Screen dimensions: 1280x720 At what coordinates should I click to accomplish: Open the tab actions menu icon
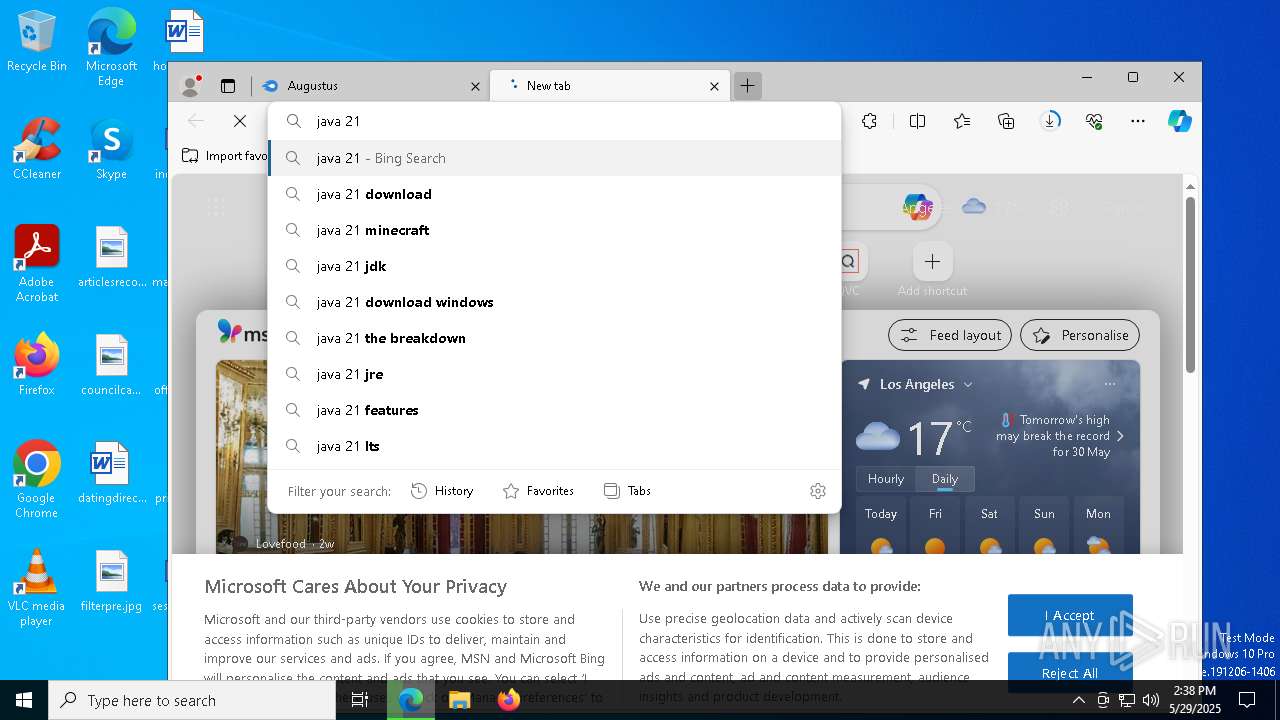click(228, 86)
